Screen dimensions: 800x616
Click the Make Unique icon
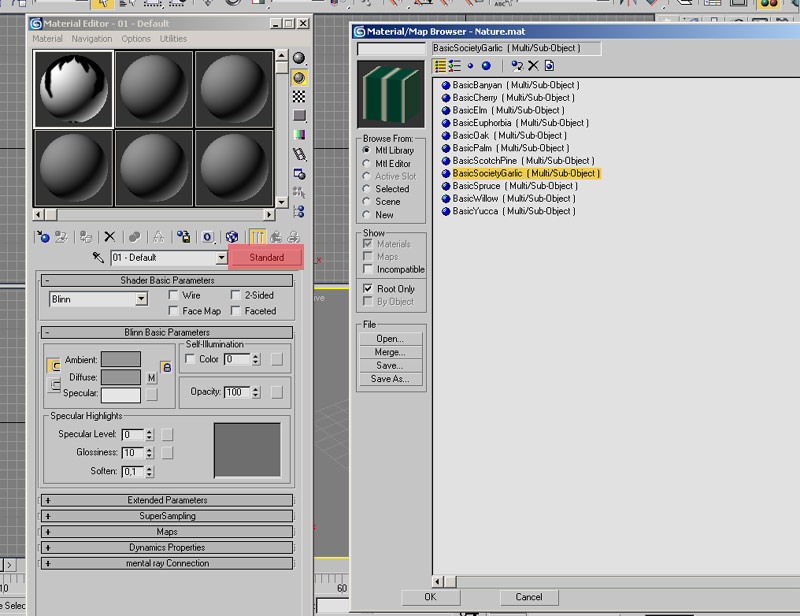pyautogui.click(x=159, y=237)
